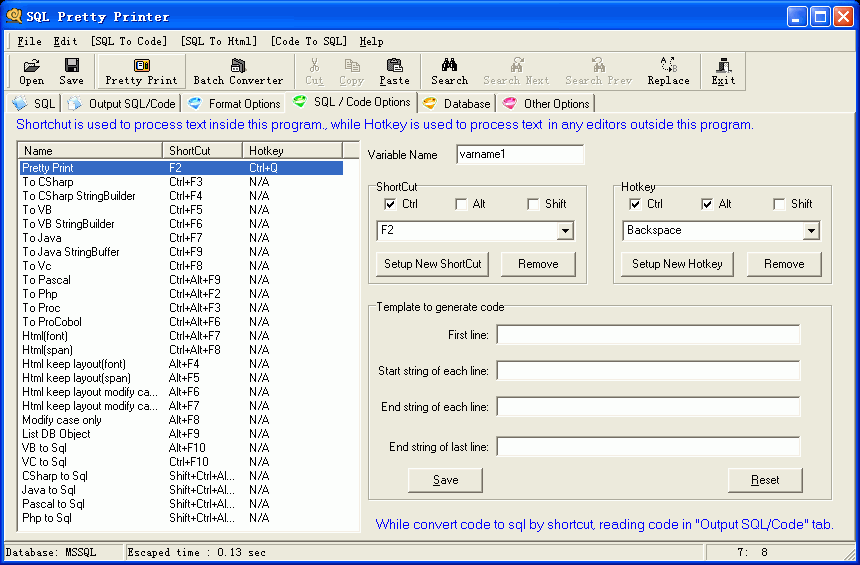Select the Pretty Print row in the list
Screen dimensions: 860x565
[x=181, y=168]
